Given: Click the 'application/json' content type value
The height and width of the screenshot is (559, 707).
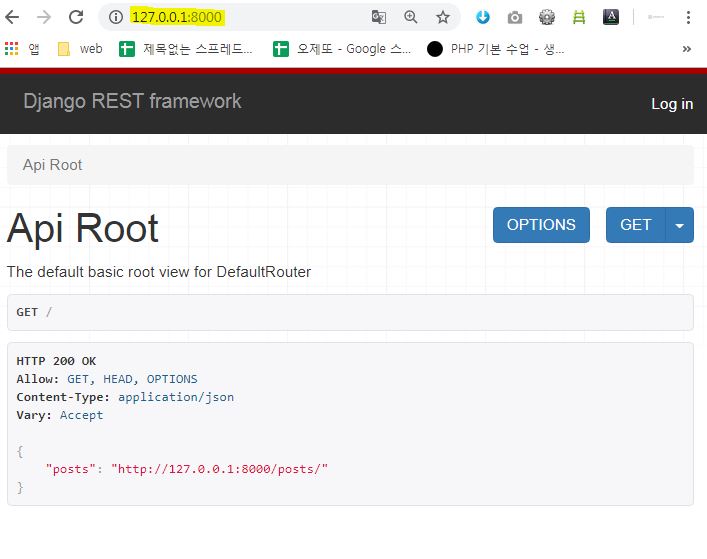Looking at the screenshot, I should coord(176,397).
